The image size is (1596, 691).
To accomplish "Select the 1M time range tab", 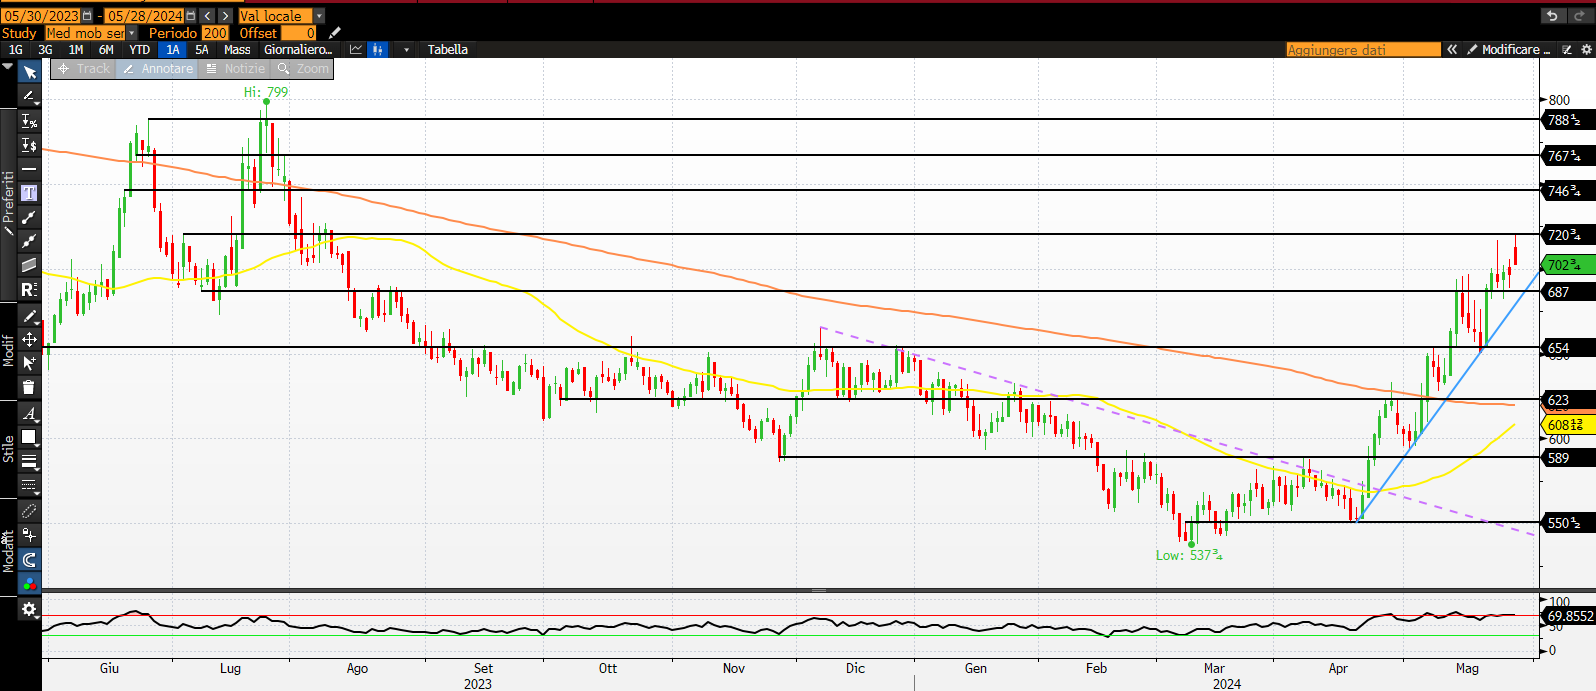I will coord(76,49).
